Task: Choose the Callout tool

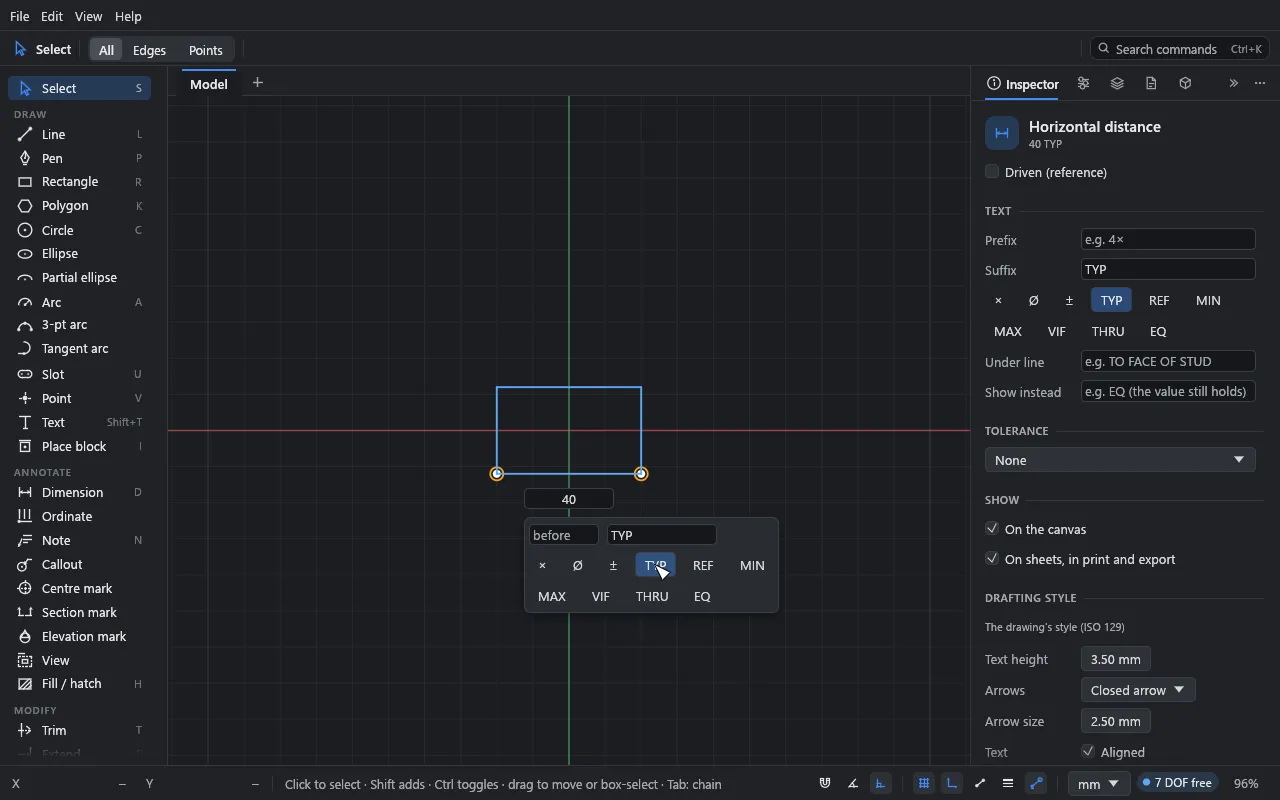Action: point(80,564)
